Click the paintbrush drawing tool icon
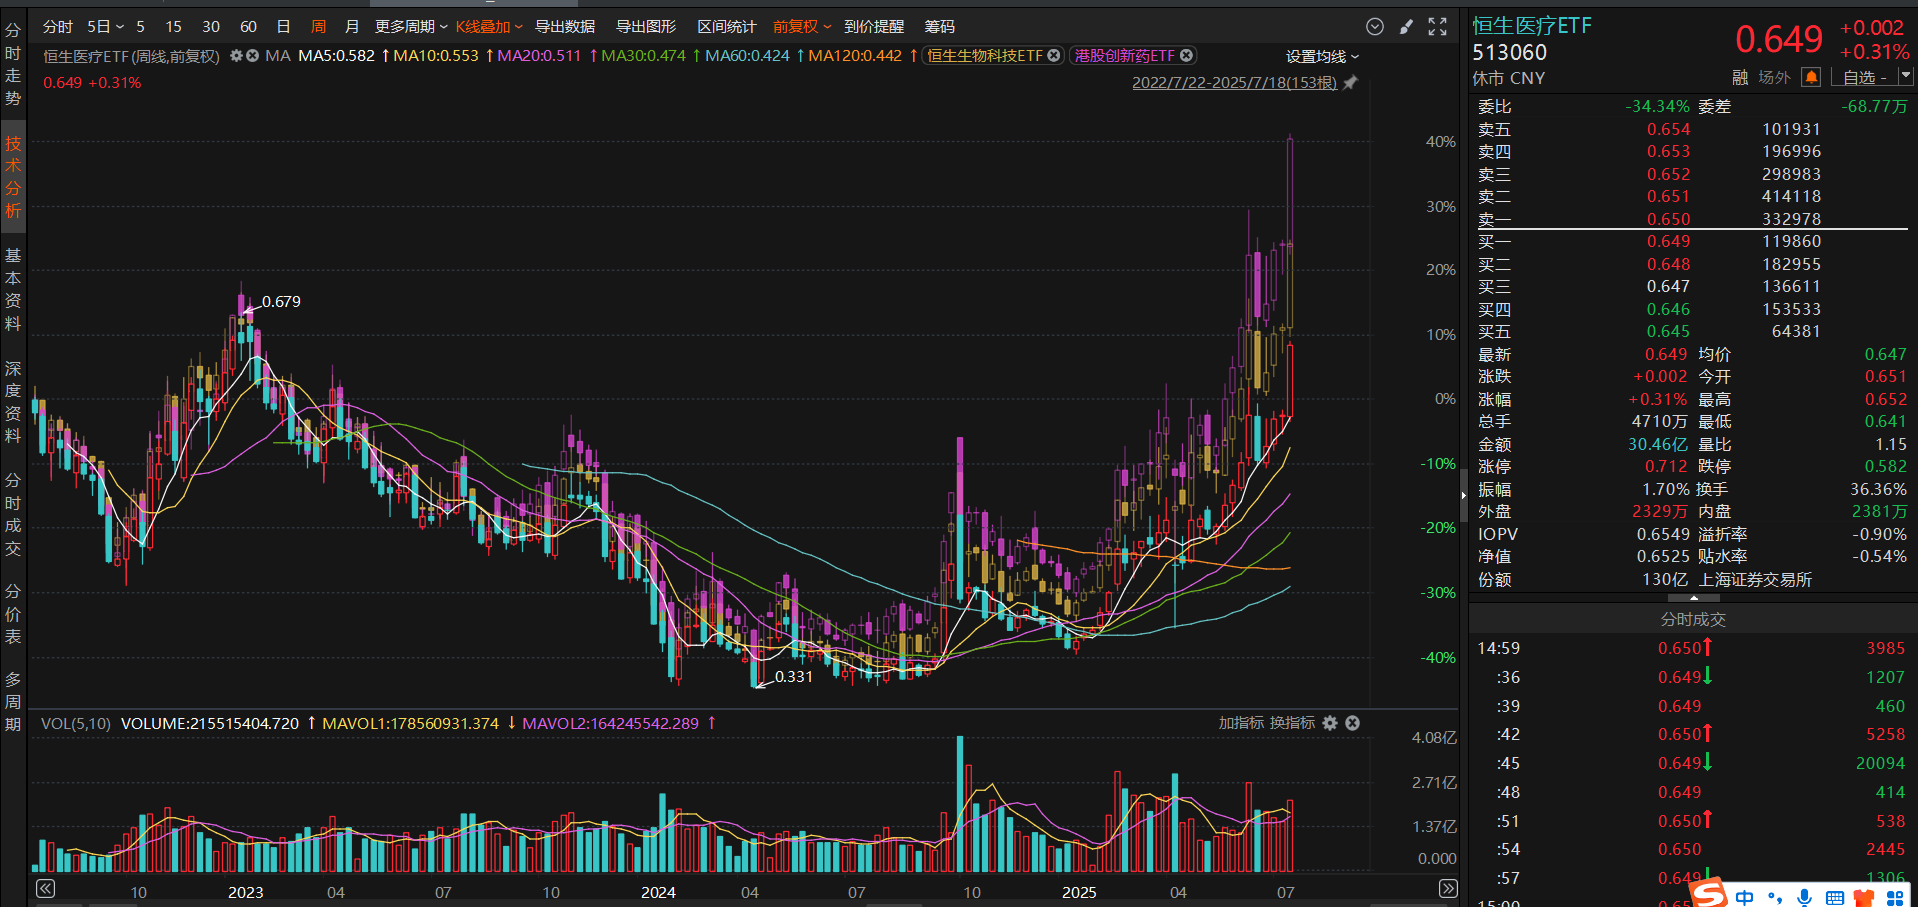 click(1406, 27)
